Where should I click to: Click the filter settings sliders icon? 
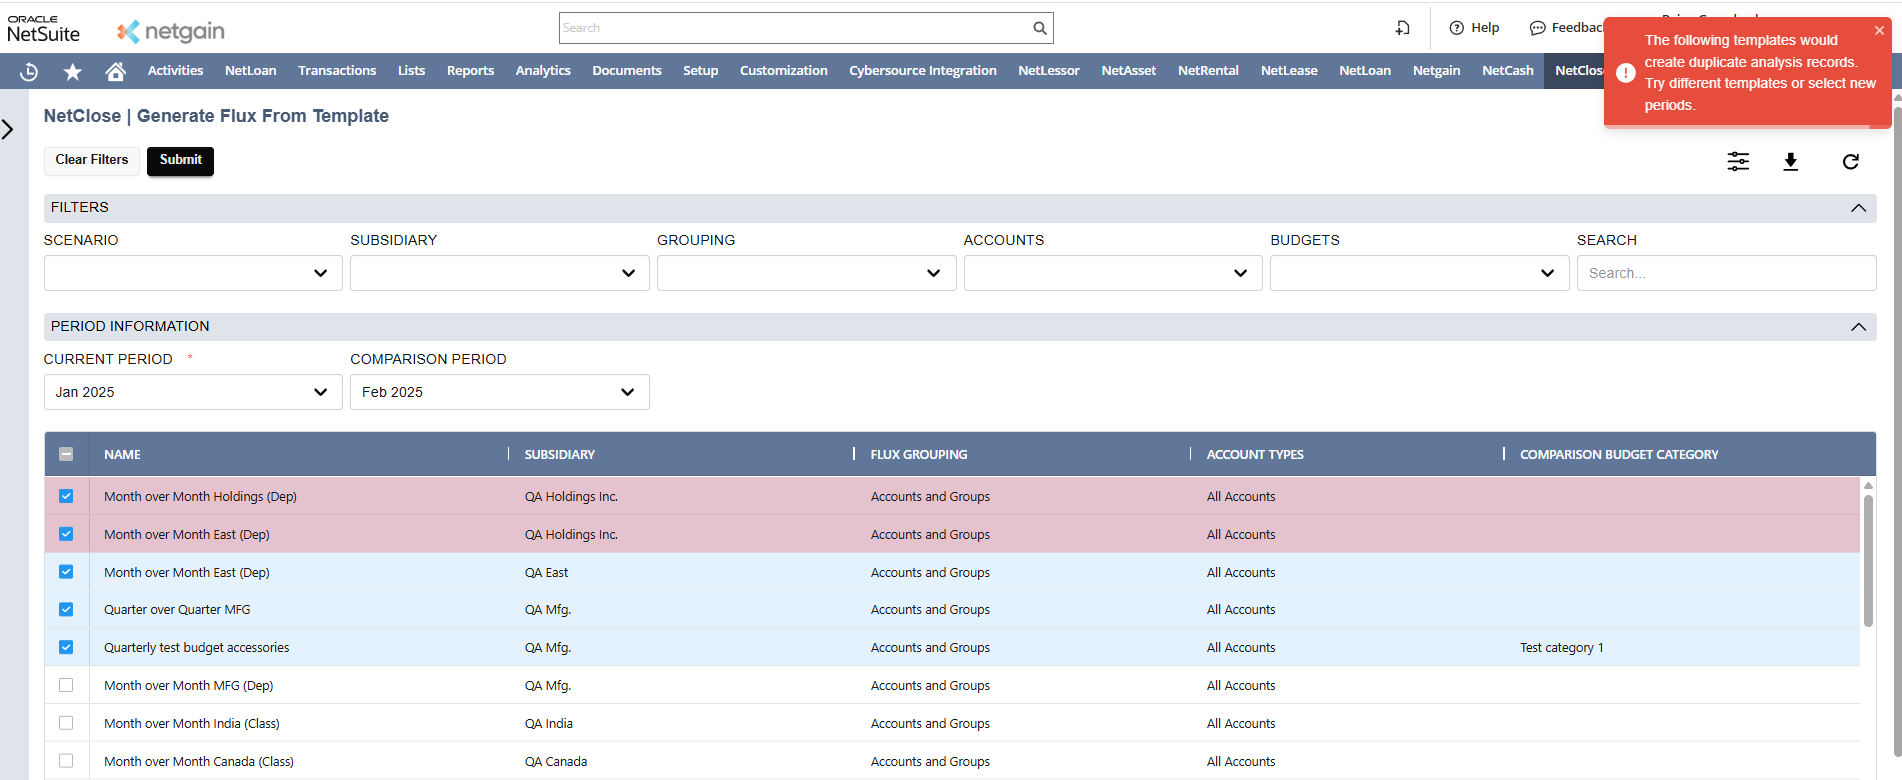click(1738, 161)
